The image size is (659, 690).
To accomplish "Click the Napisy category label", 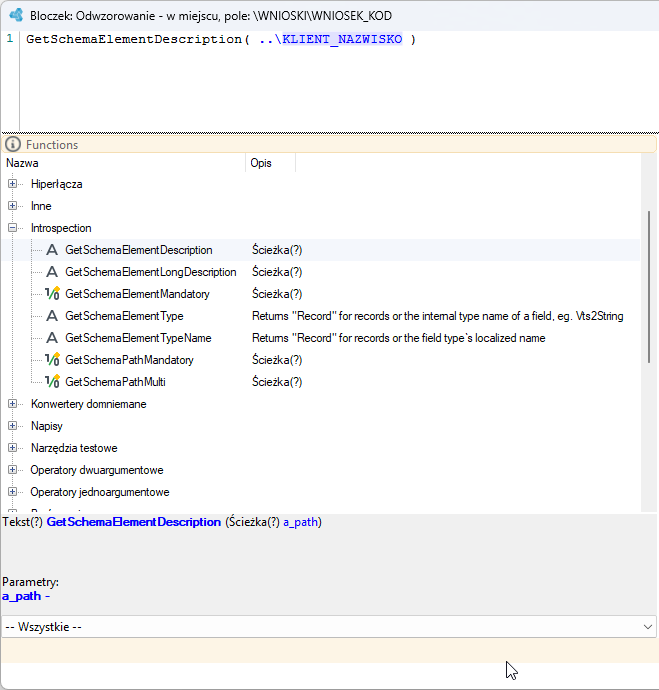I will click(47, 426).
